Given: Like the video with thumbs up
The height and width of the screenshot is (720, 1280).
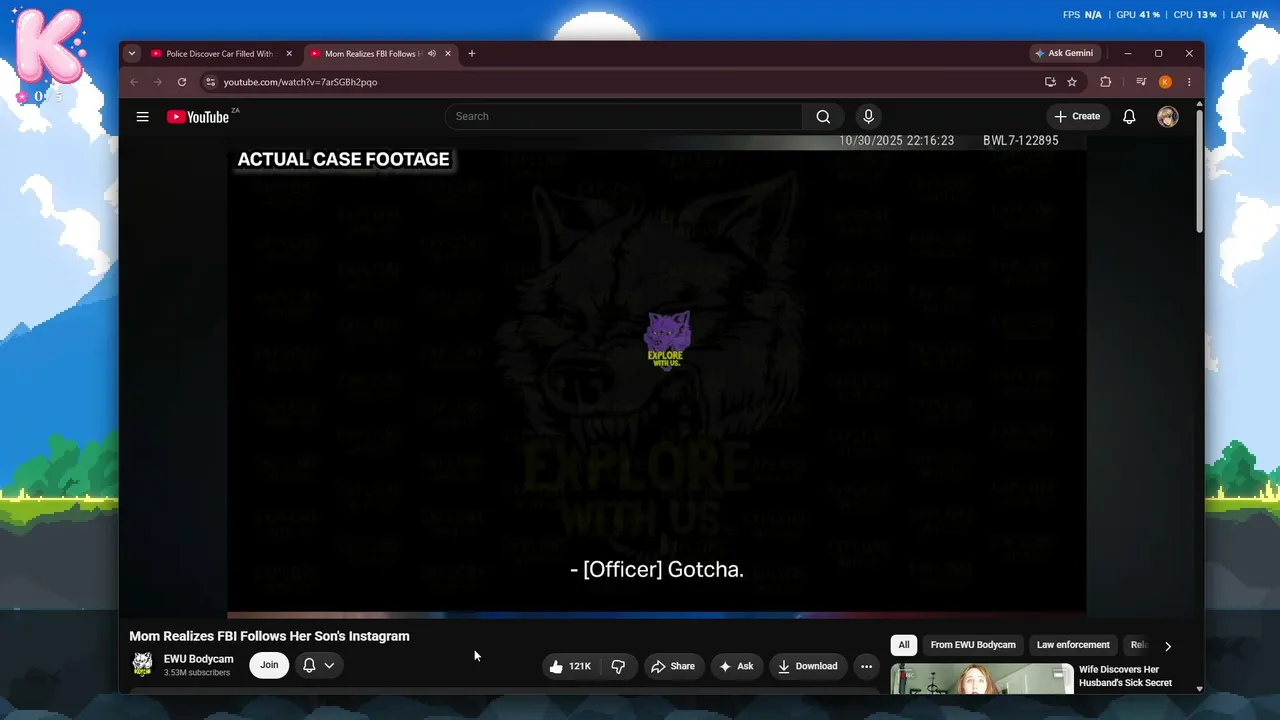Looking at the screenshot, I should pos(569,666).
